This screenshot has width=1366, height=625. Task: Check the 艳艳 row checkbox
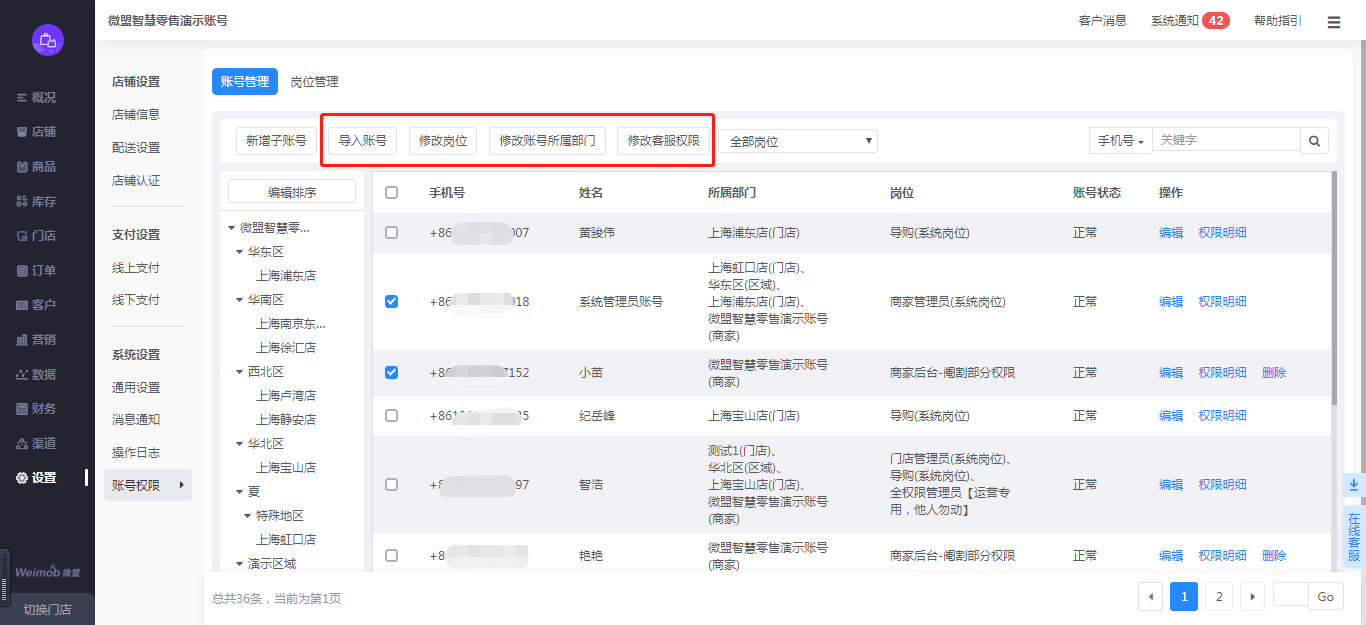(x=391, y=555)
